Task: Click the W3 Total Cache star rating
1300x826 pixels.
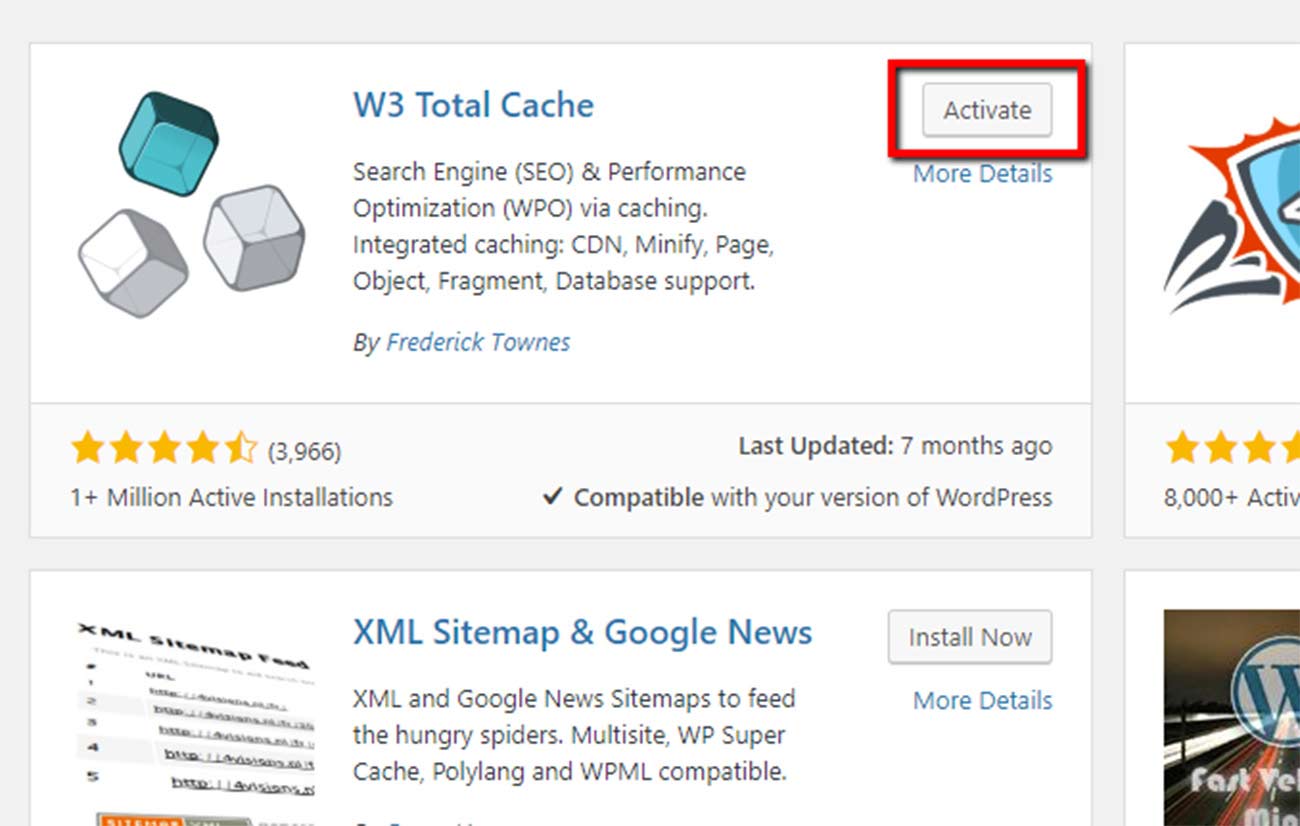Action: (164, 449)
